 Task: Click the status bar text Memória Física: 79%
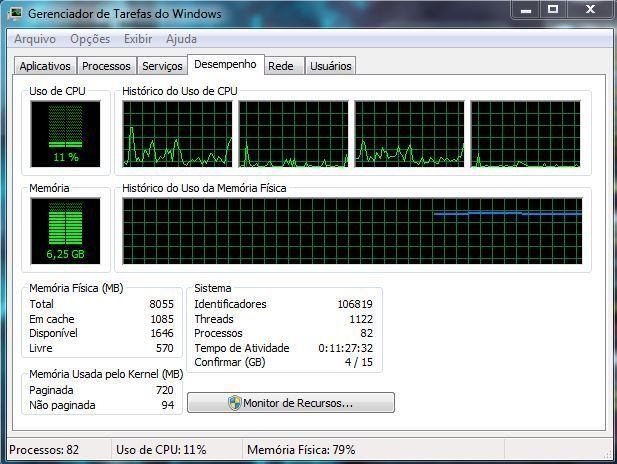[301, 450]
